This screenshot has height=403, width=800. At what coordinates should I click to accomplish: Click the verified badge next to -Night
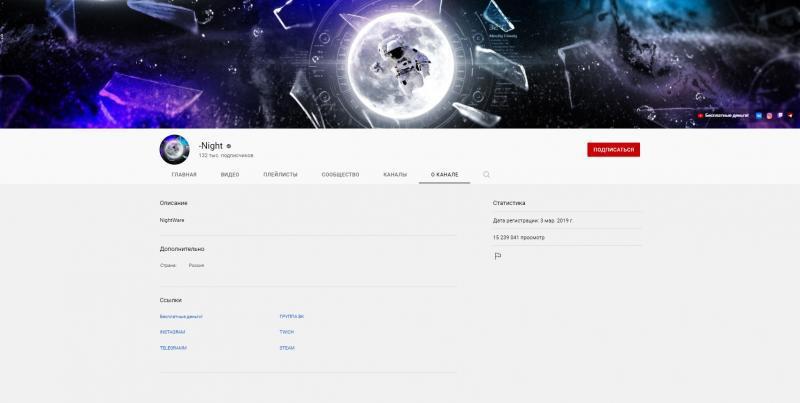tap(229, 146)
